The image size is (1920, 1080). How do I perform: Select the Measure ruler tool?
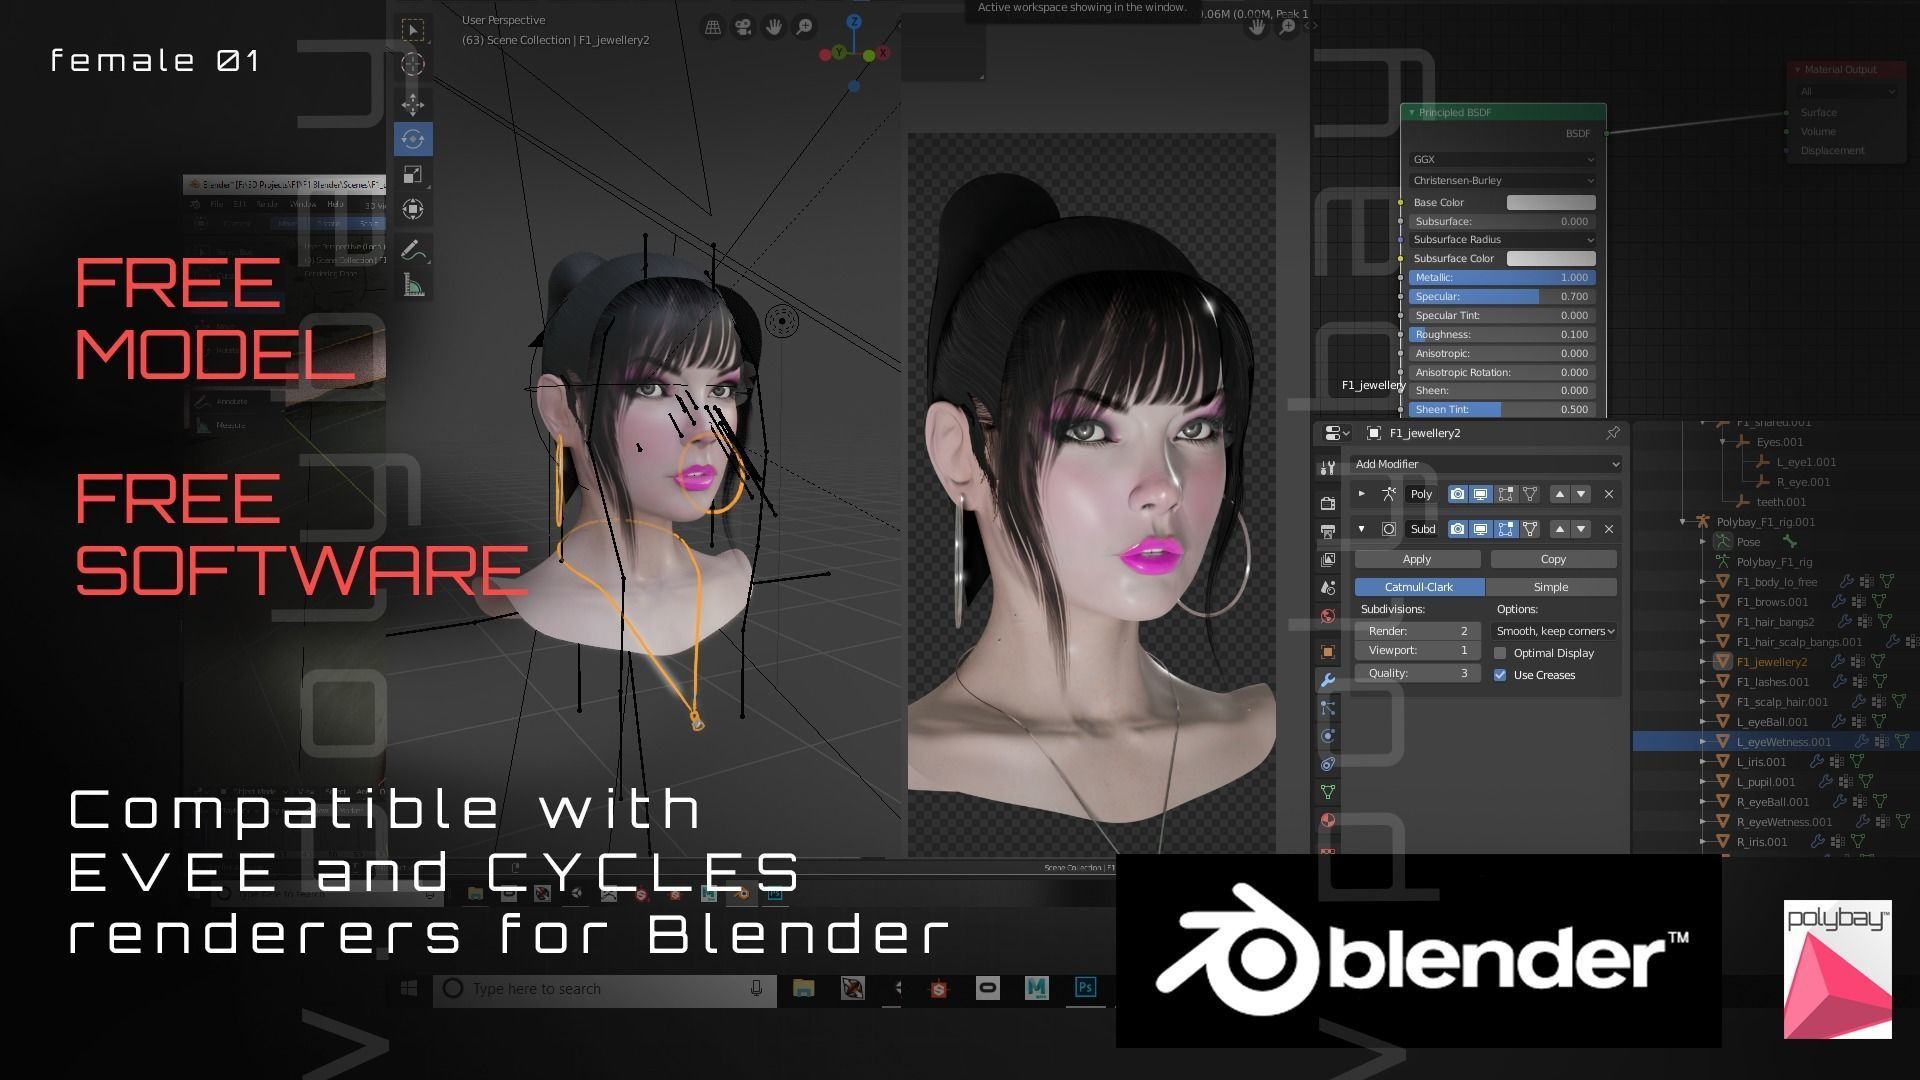coord(412,286)
